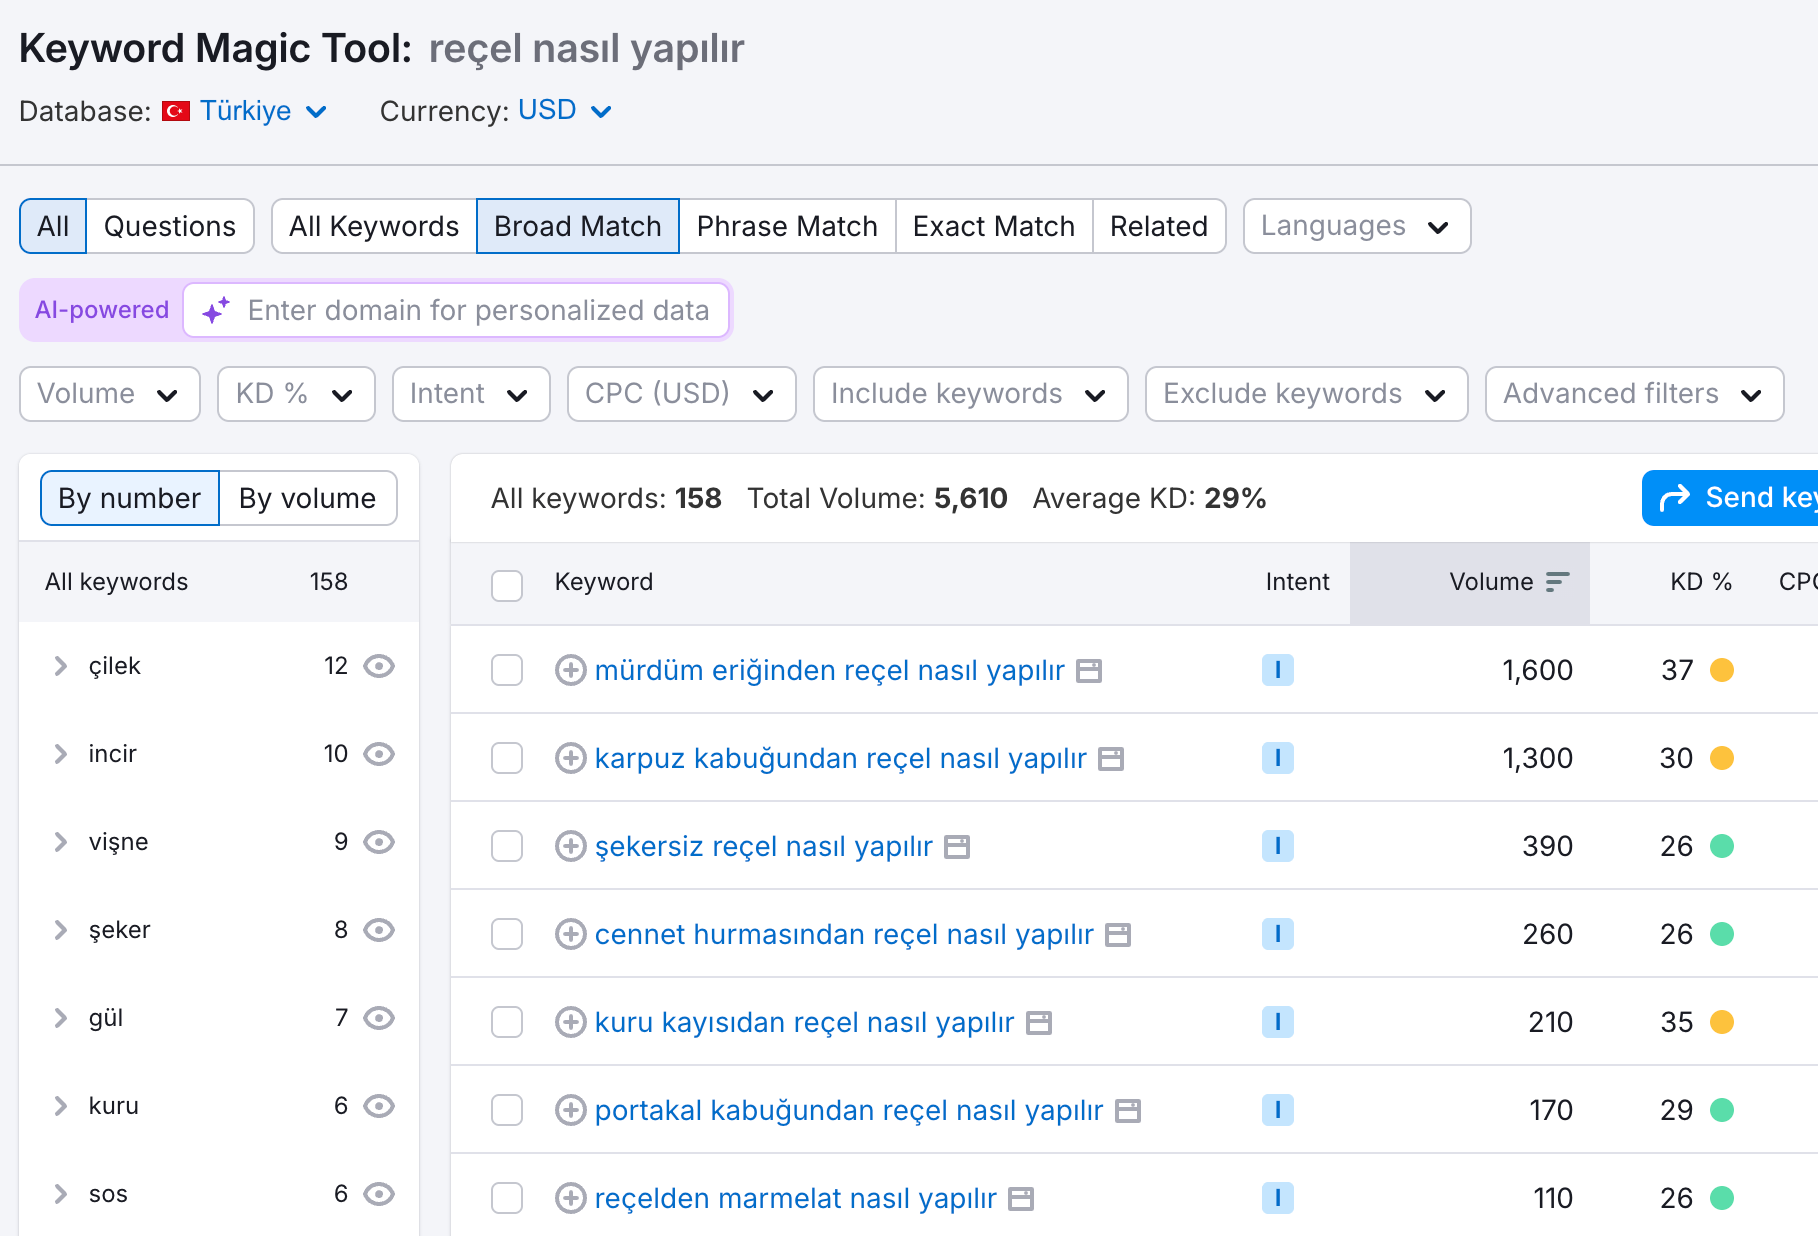The image size is (1818, 1236).
Task: Click Informational intent badge for kuru kayısıdan row
Action: pos(1277,1022)
